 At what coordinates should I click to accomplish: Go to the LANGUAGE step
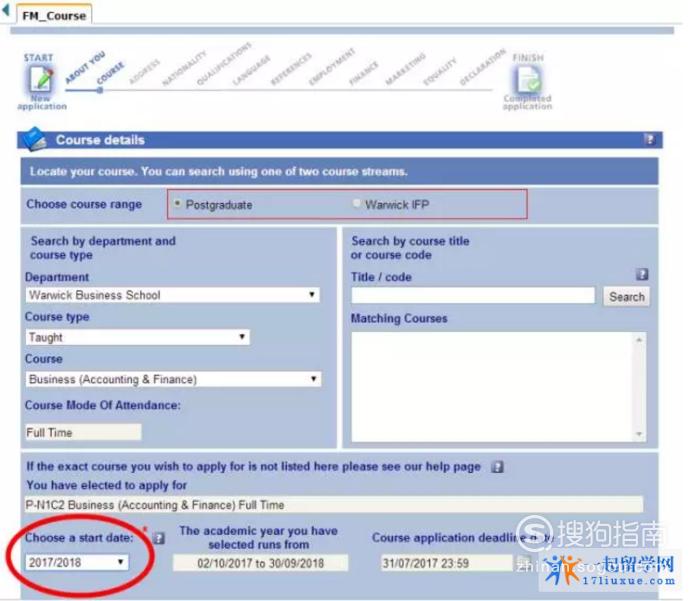252,70
